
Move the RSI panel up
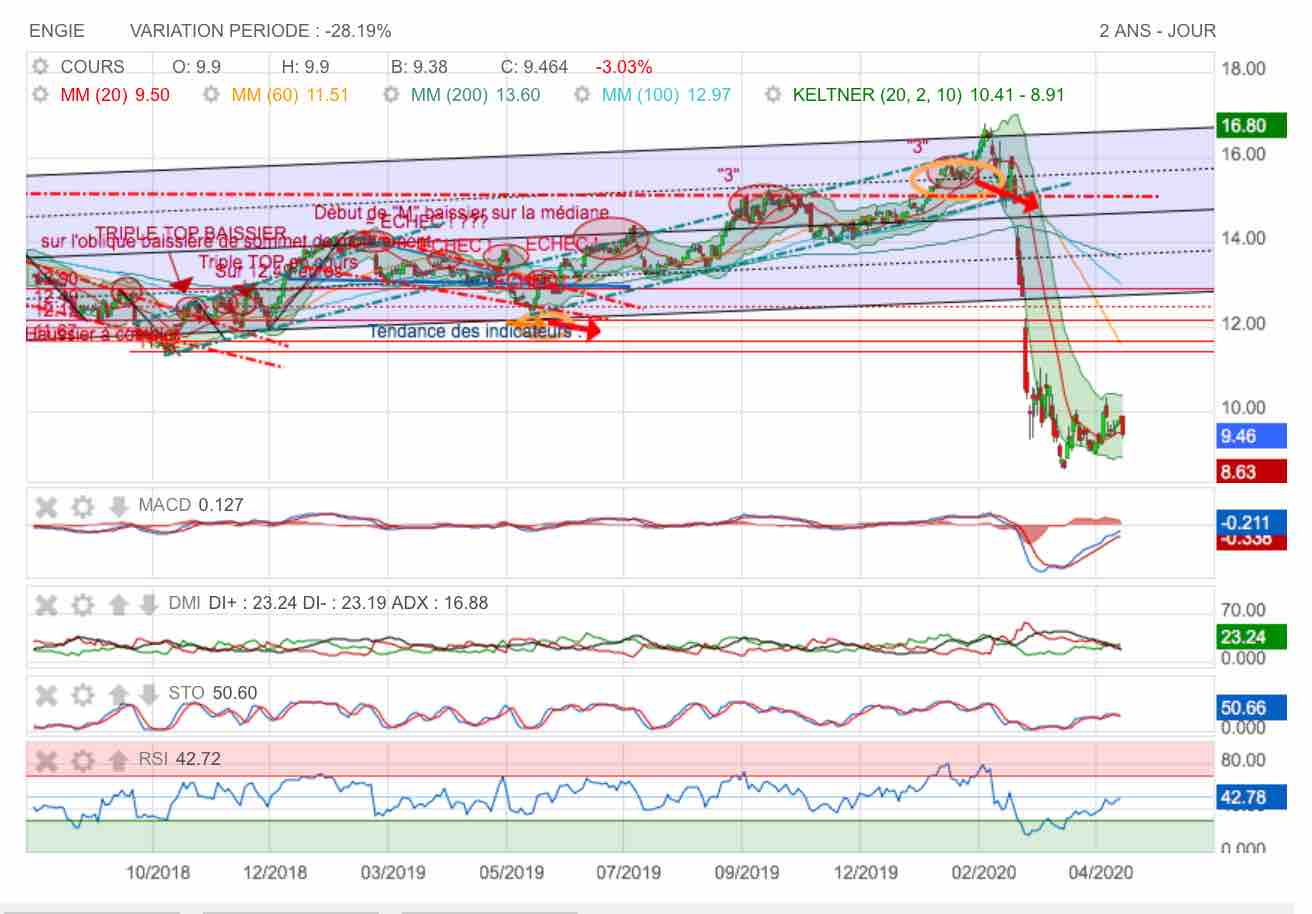click(118, 760)
